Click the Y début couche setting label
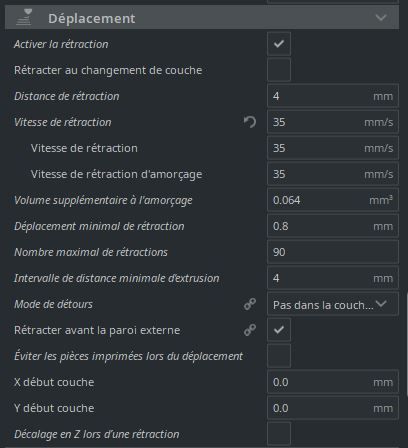This screenshot has height=448, width=408. [x=54, y=408]
